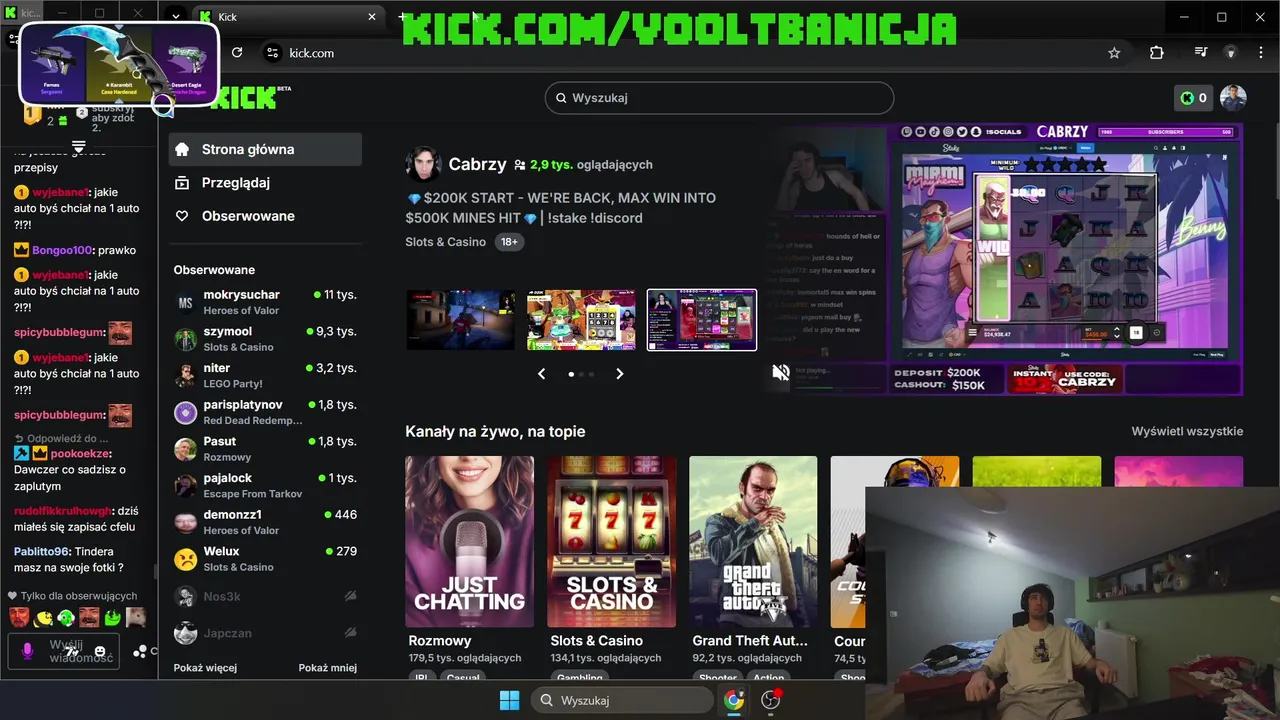Open offline channel Nos3k
This screenshot has width=1280, height=720.
coord(265,596)
